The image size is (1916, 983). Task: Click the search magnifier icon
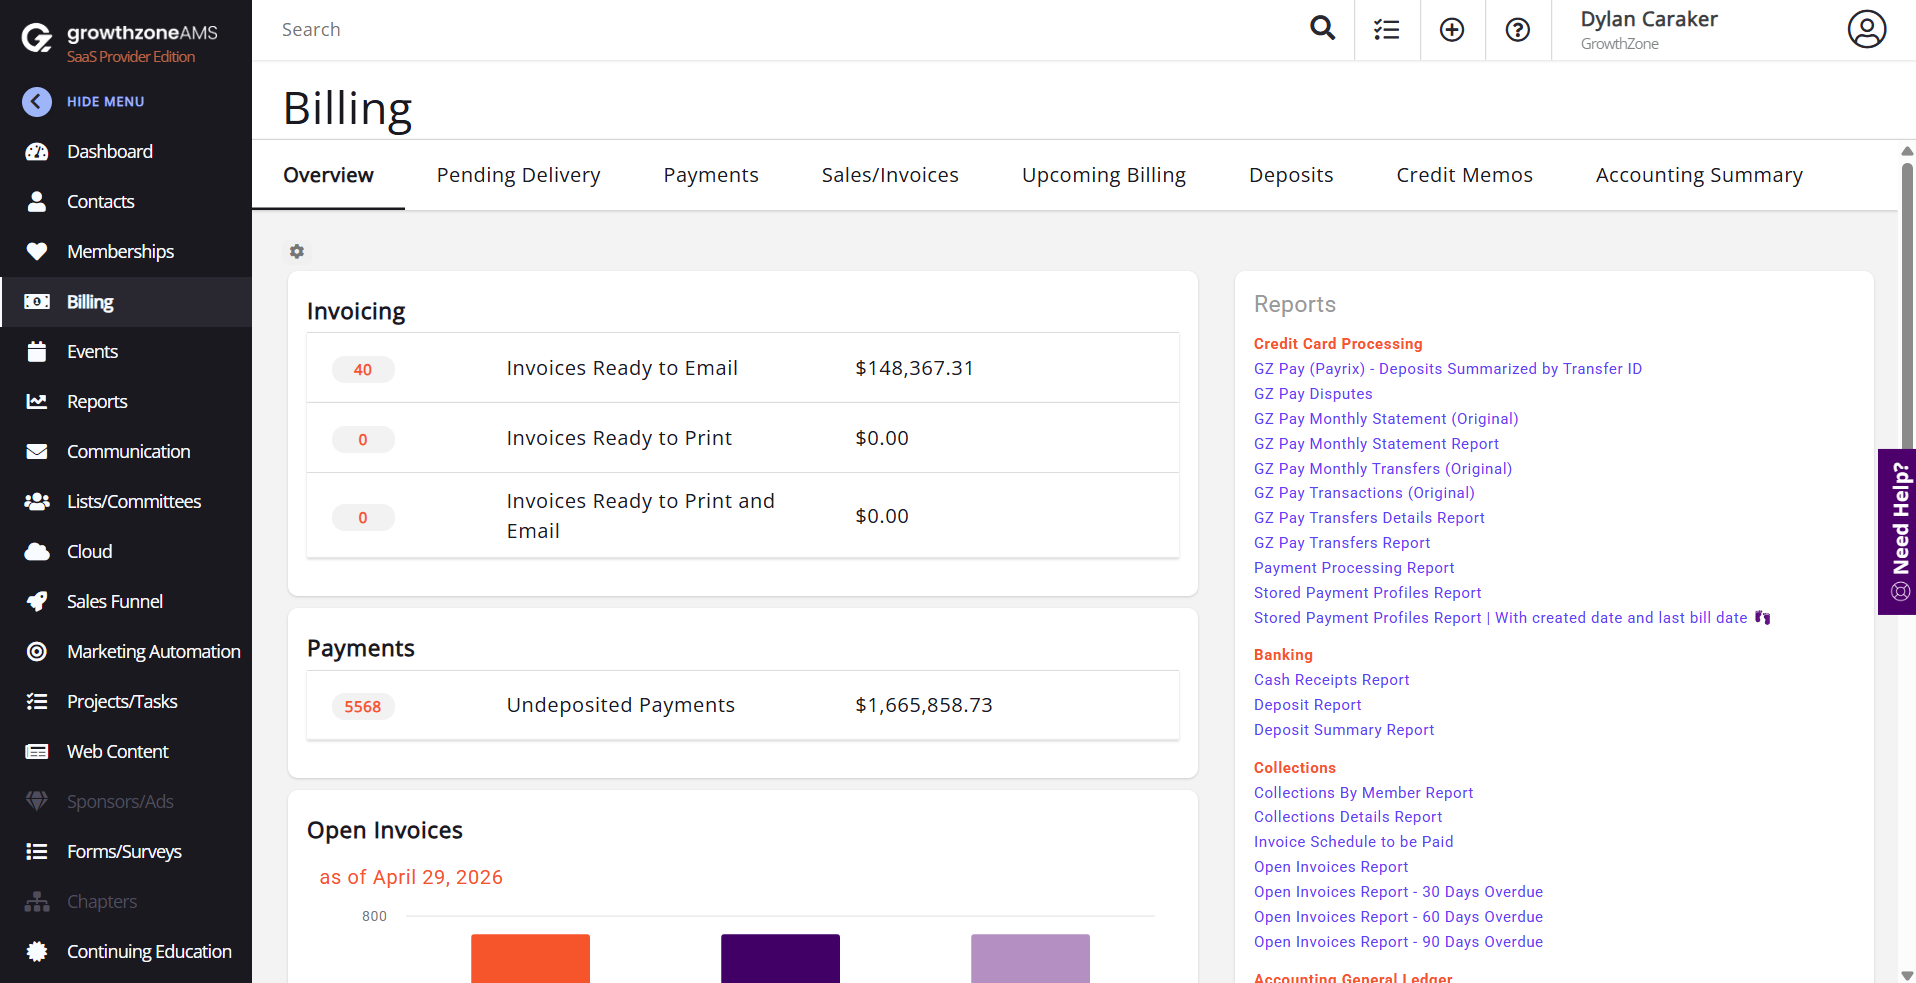coord(1322,29)
